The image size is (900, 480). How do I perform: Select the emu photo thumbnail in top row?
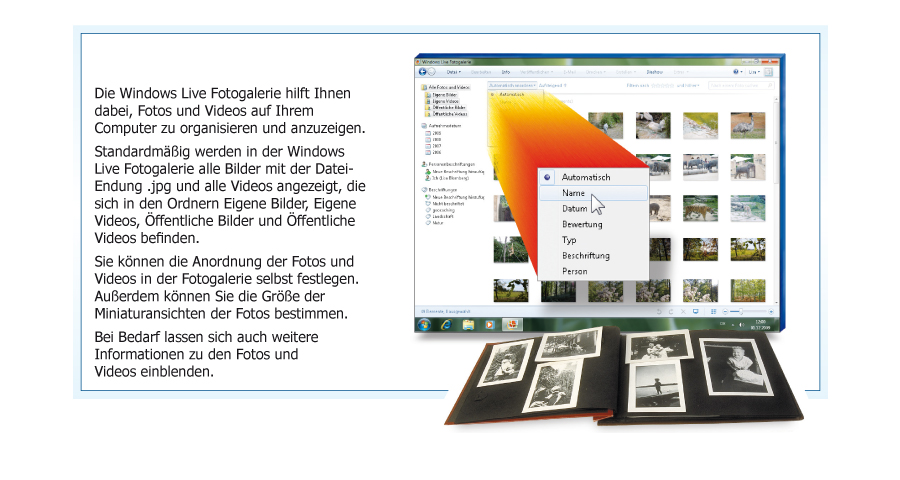coord(746,123)
